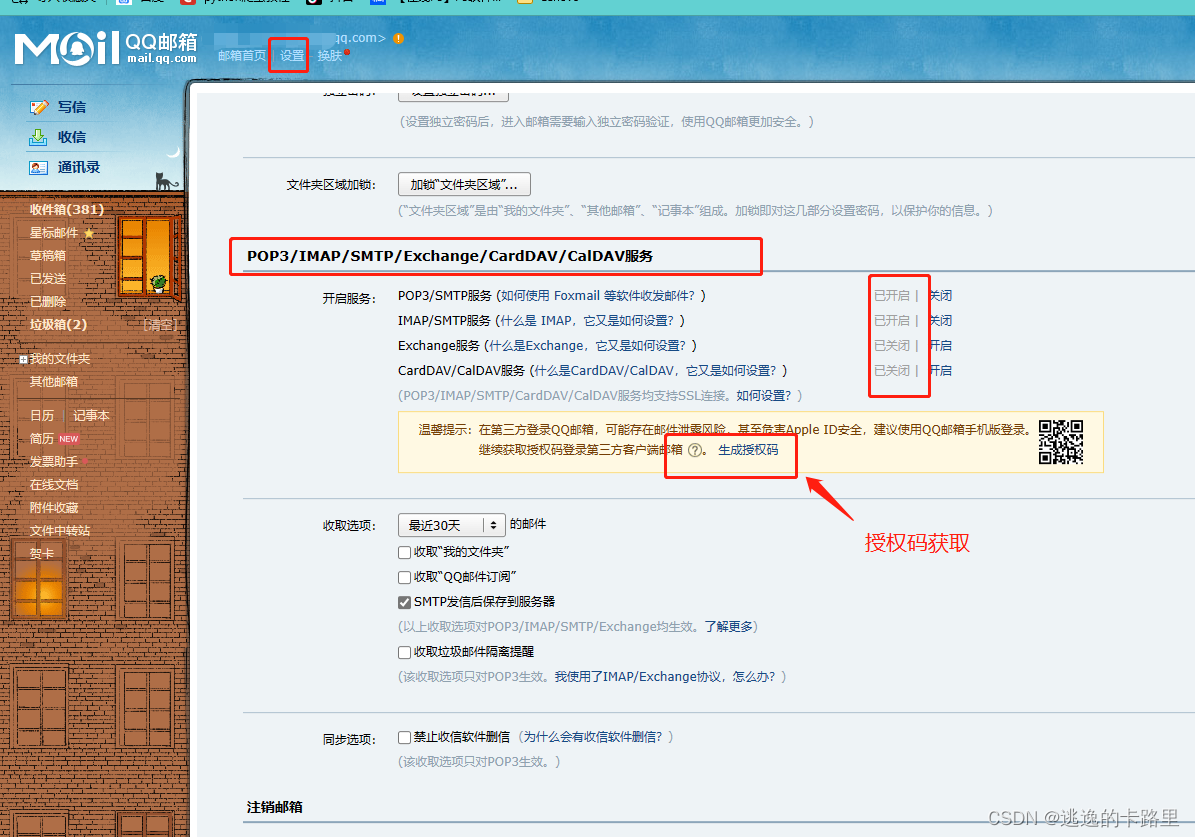The width and height of the screenshot is (1195, 837).
Task: Open 收件箱(381) folder
Action: click(x=66, y=210)
